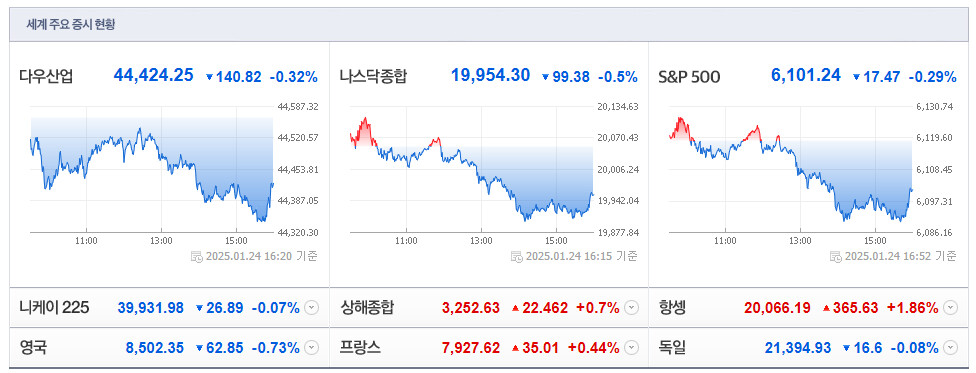The width and height of the screenshot is (976, 373).
Task: Open the S&P 500 index title
Action: pos(689,77)
